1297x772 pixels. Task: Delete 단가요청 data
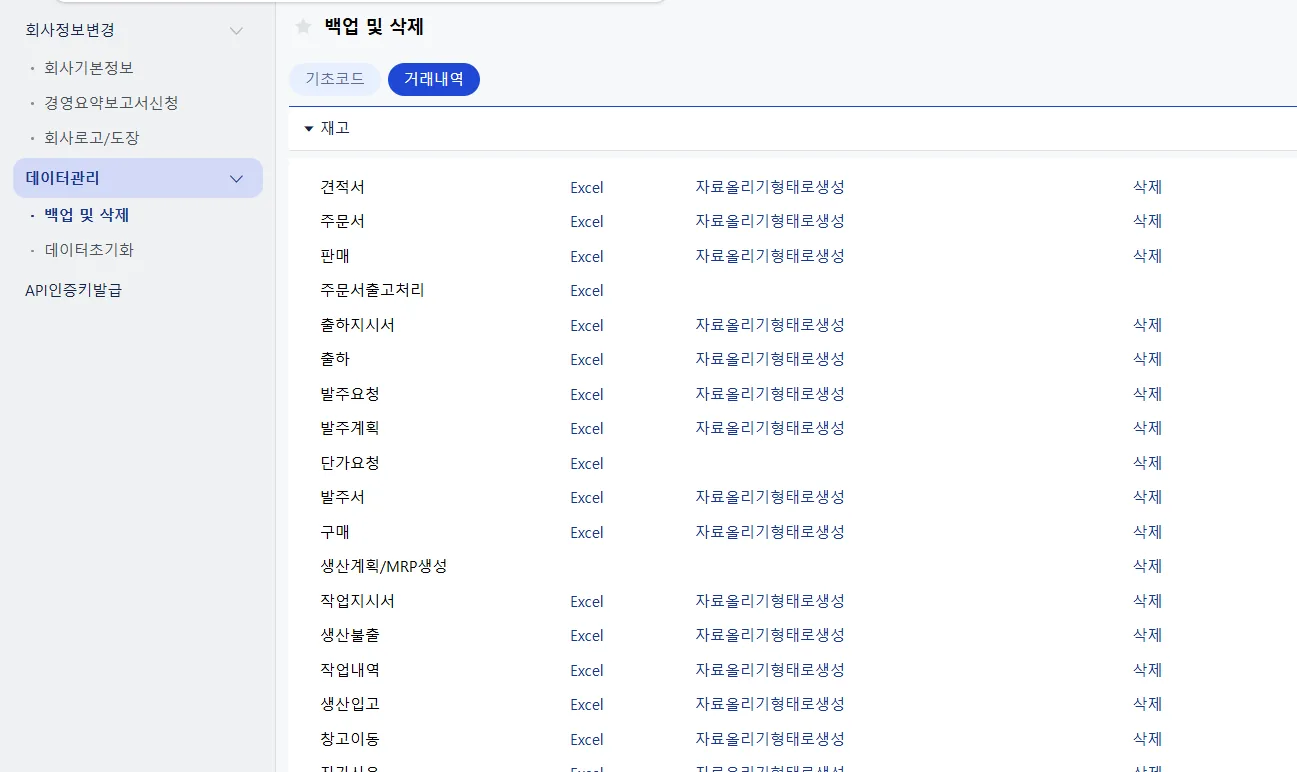click(1147, 463)
